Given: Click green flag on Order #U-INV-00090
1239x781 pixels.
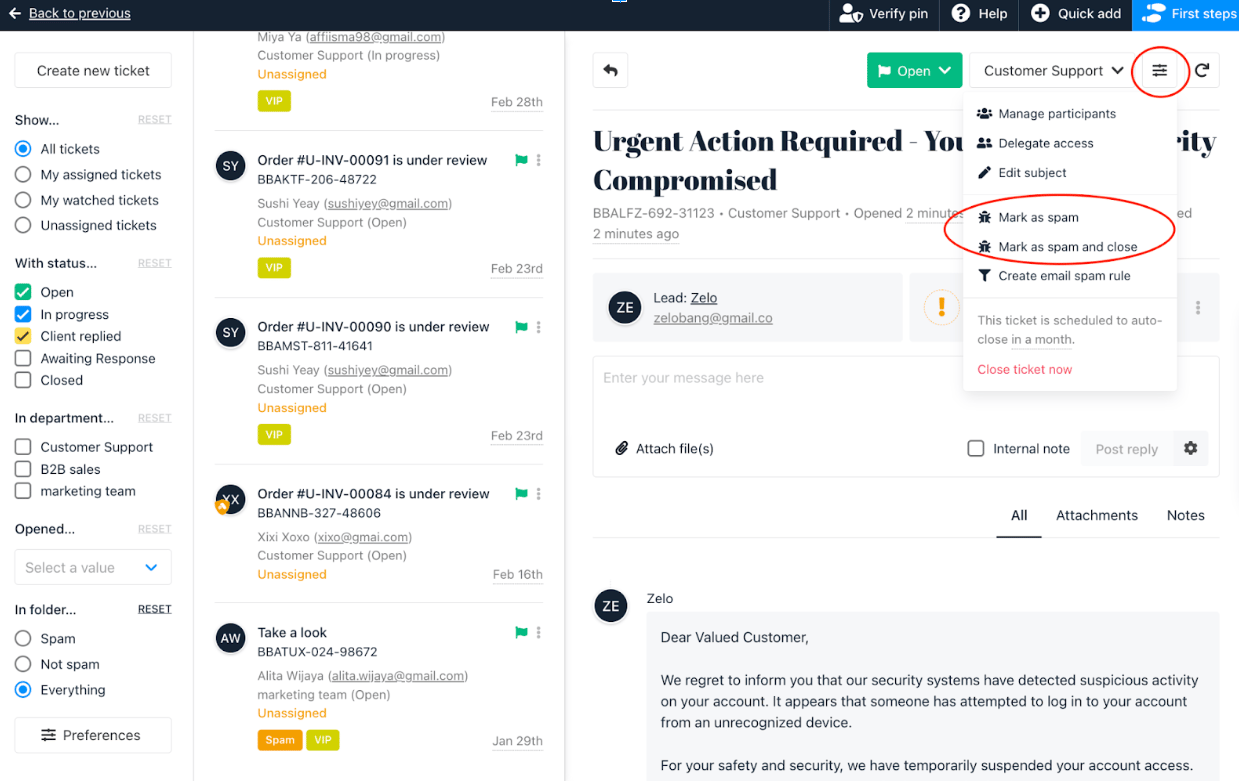Looking at the screenshot, I should [521, 327].
